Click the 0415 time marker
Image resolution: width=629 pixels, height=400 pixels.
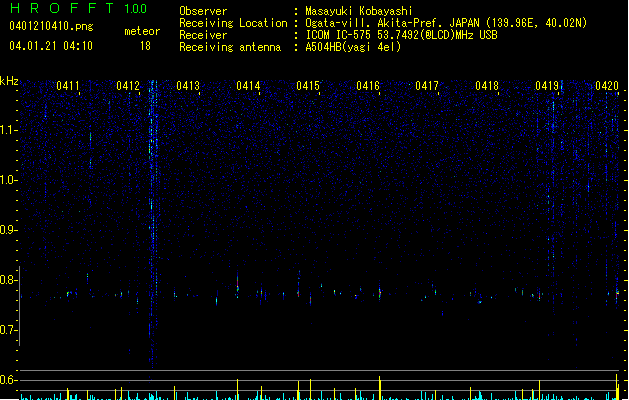click(x=308, y=86)
